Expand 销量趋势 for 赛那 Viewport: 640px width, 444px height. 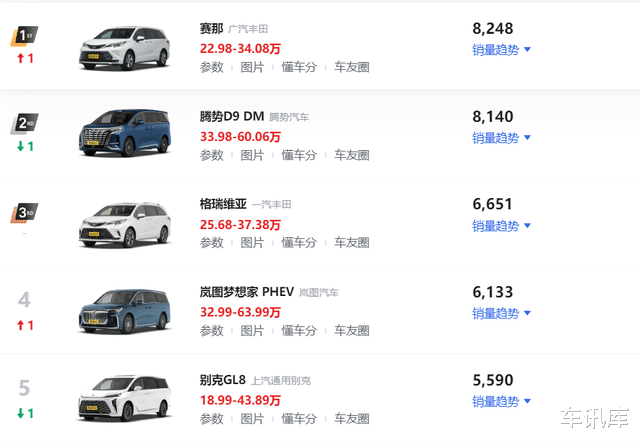click(501, 50)
